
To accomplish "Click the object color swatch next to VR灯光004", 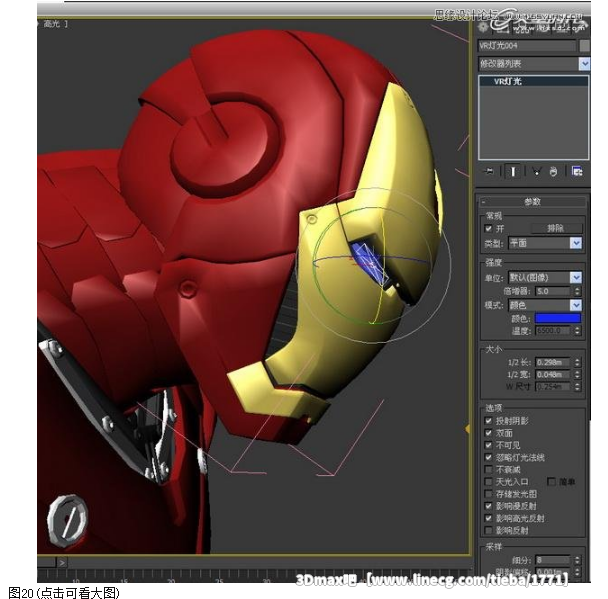I will click(x=584, y=46).
